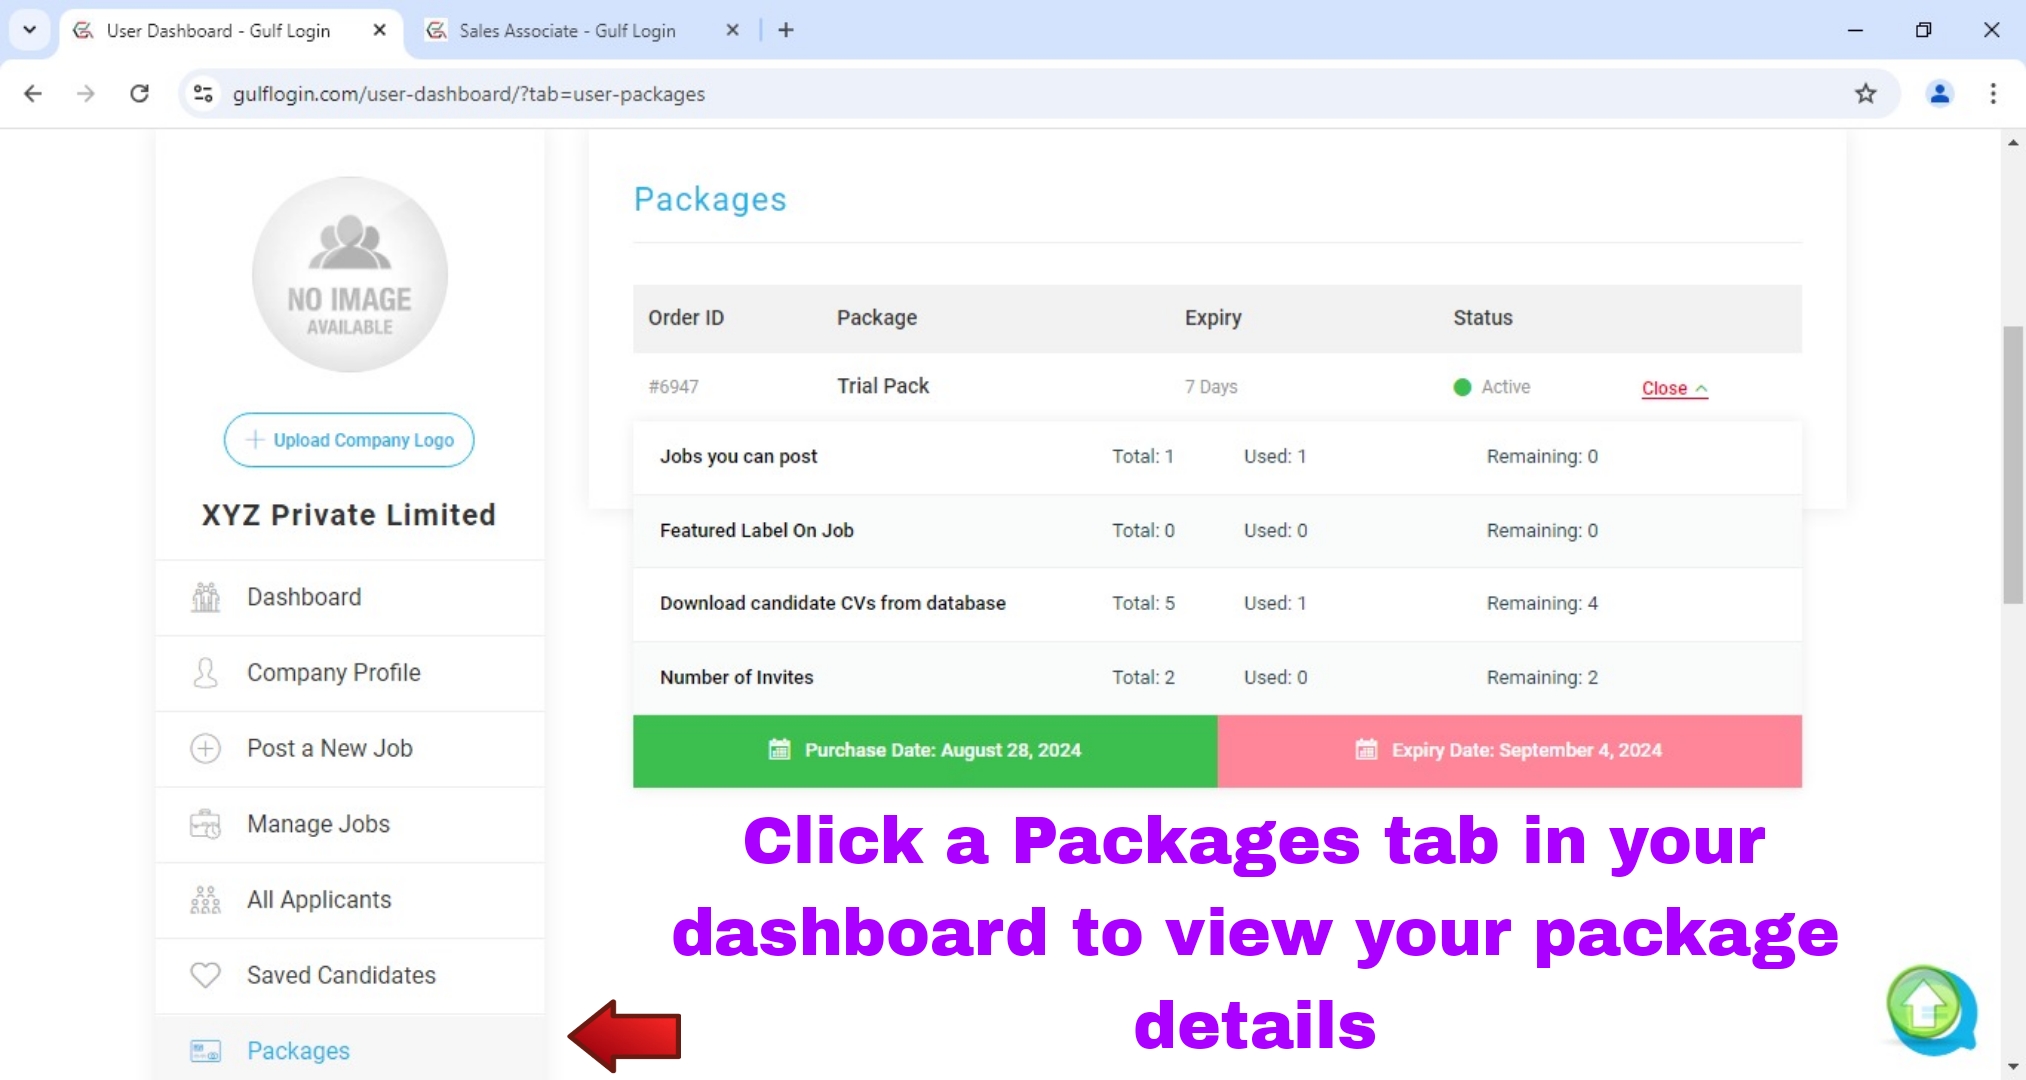Viewport: 2026px width, 1080px height.
Task: Click the Upload Company Logo button
Action: [x=348, y=440]
